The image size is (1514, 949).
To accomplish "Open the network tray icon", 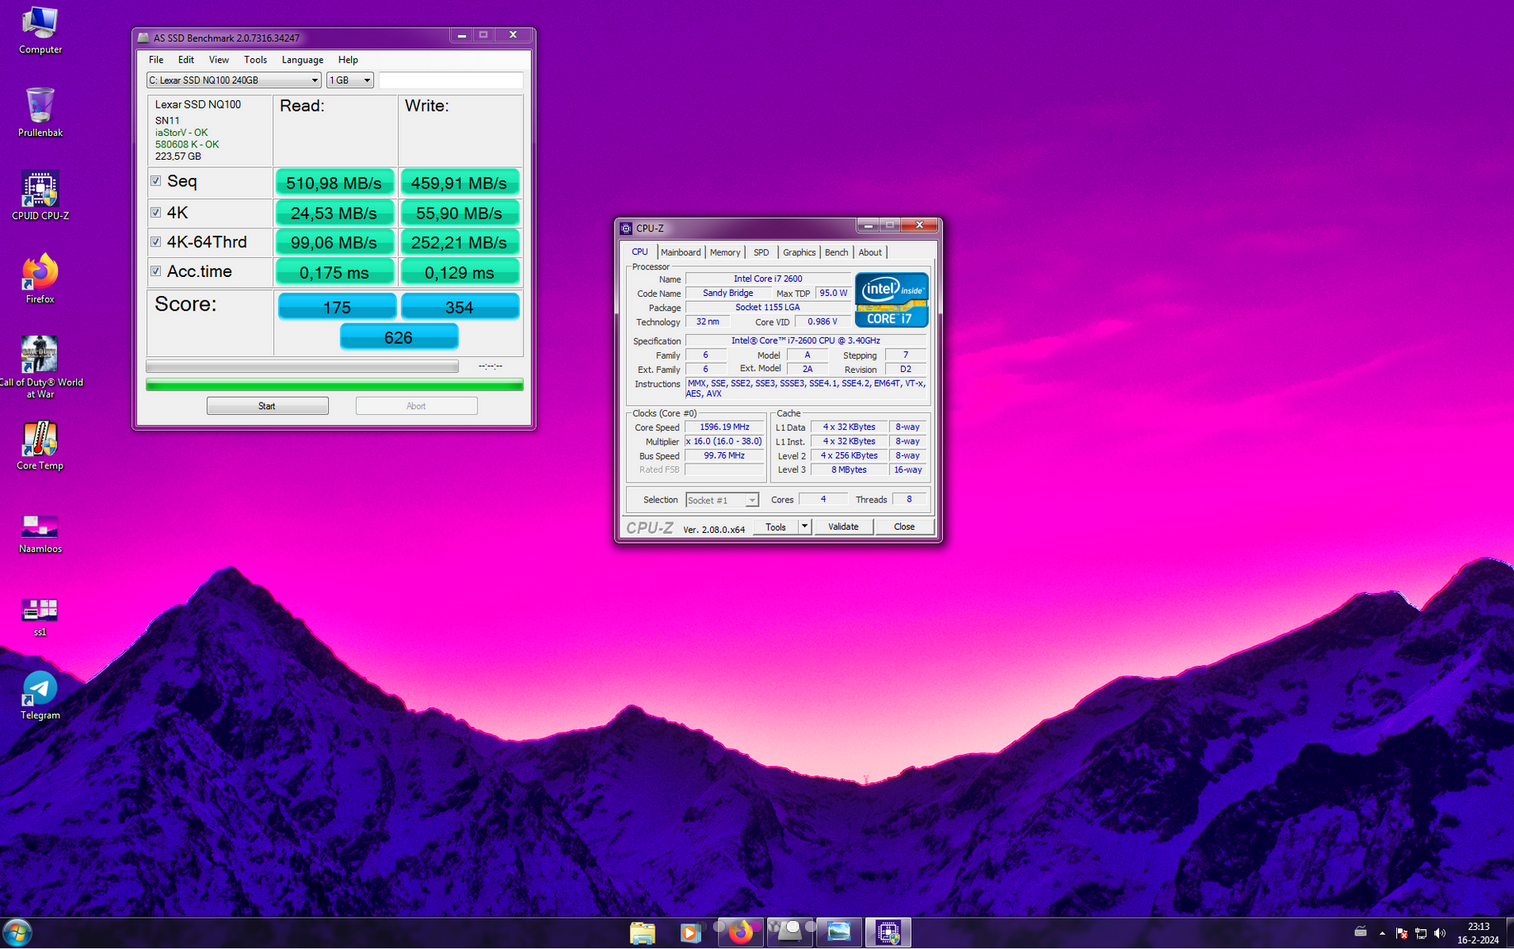I will click(x=1420, y=934).
